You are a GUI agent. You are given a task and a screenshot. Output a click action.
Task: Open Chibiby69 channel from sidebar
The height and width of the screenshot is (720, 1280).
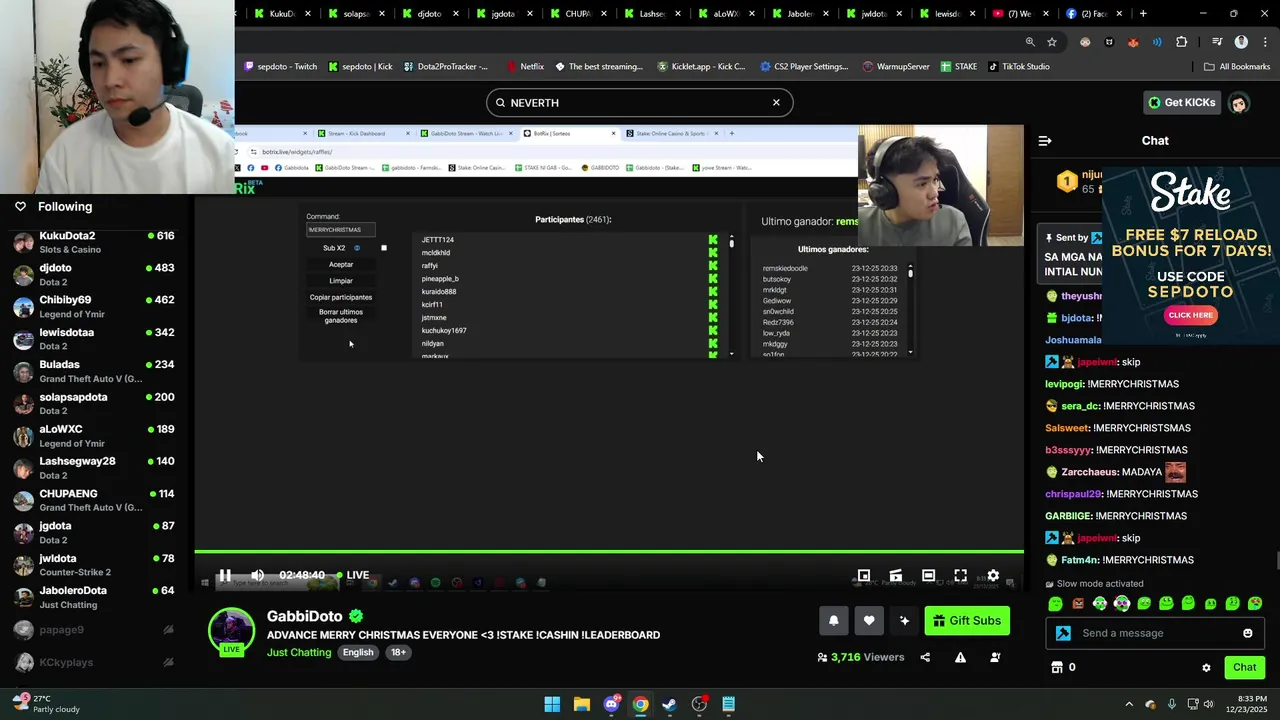point(95,306)
